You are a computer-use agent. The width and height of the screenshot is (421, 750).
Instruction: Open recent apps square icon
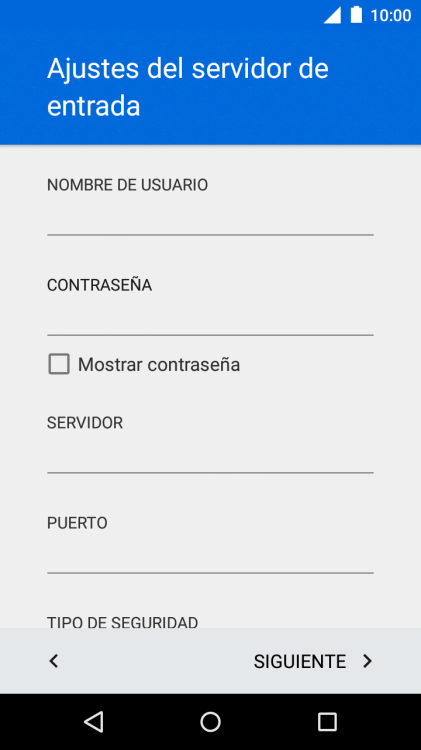(327, 722)
